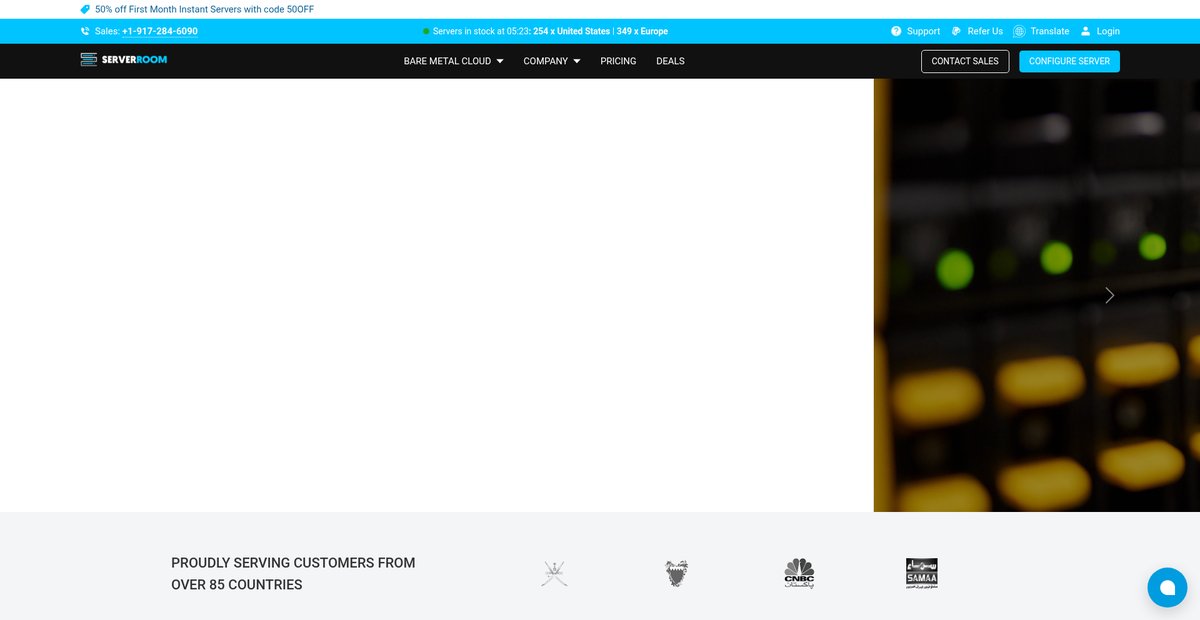Click the Refer Us icon
Viewport: 1200px width, 620px height.
(957, 31)
